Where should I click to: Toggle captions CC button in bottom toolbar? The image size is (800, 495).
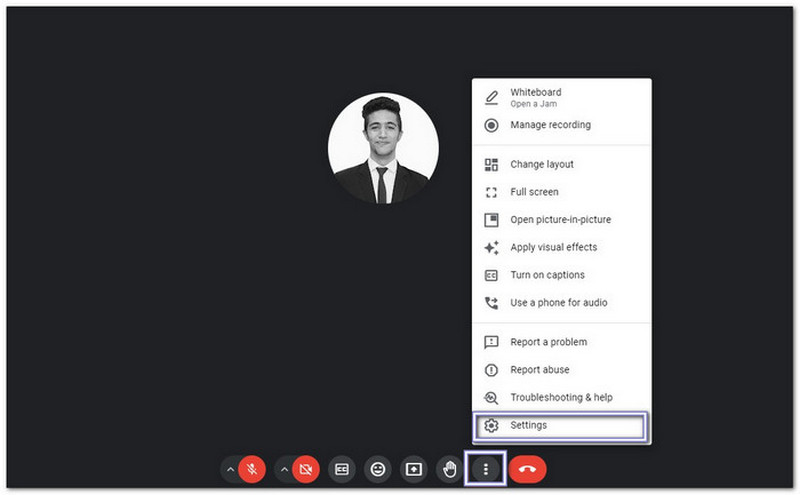[342, 468]
